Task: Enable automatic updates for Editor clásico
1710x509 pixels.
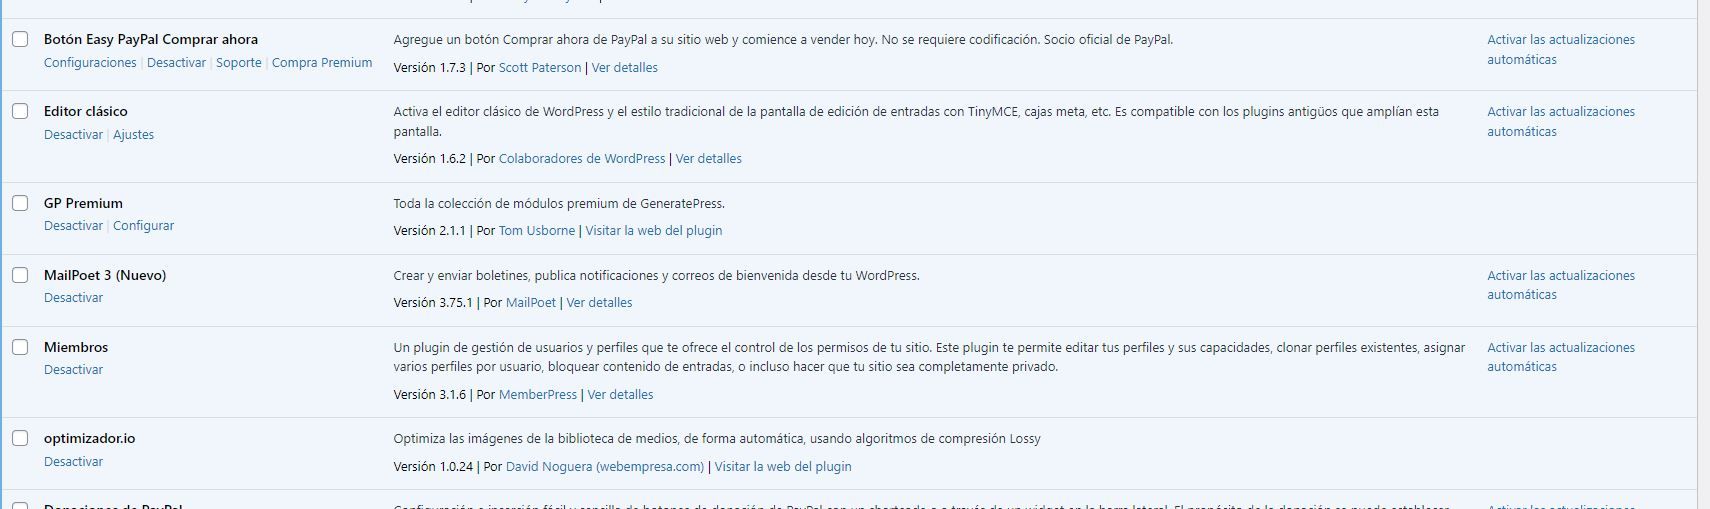Action: (x=1561, y=121)
